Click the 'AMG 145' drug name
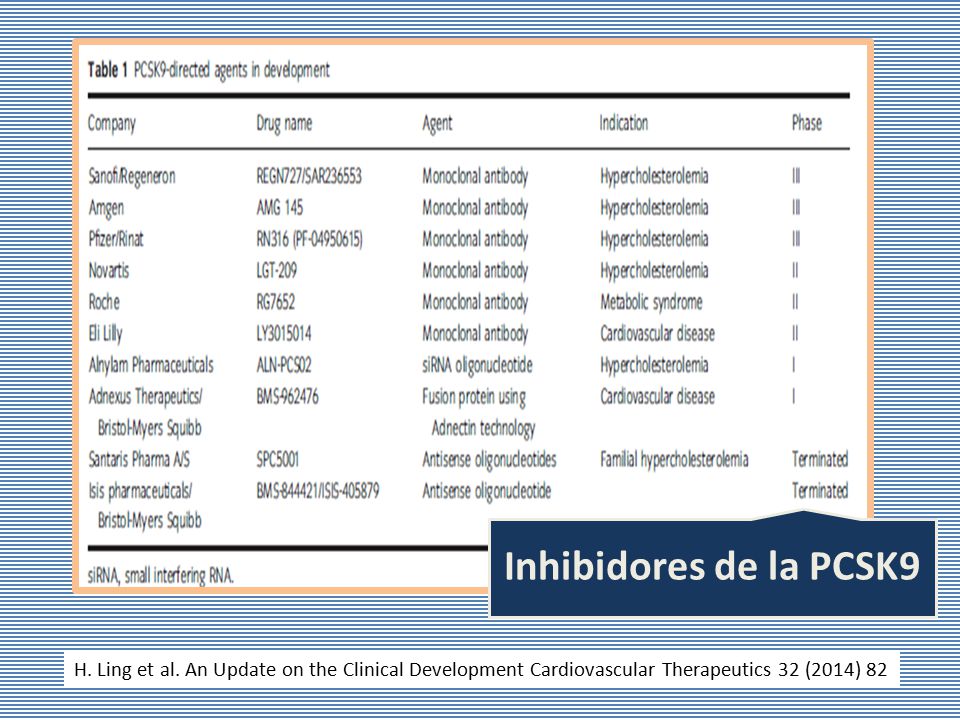The width and height of the screenshot is (960, 720). pyautogui.click(x=279, y=208)
